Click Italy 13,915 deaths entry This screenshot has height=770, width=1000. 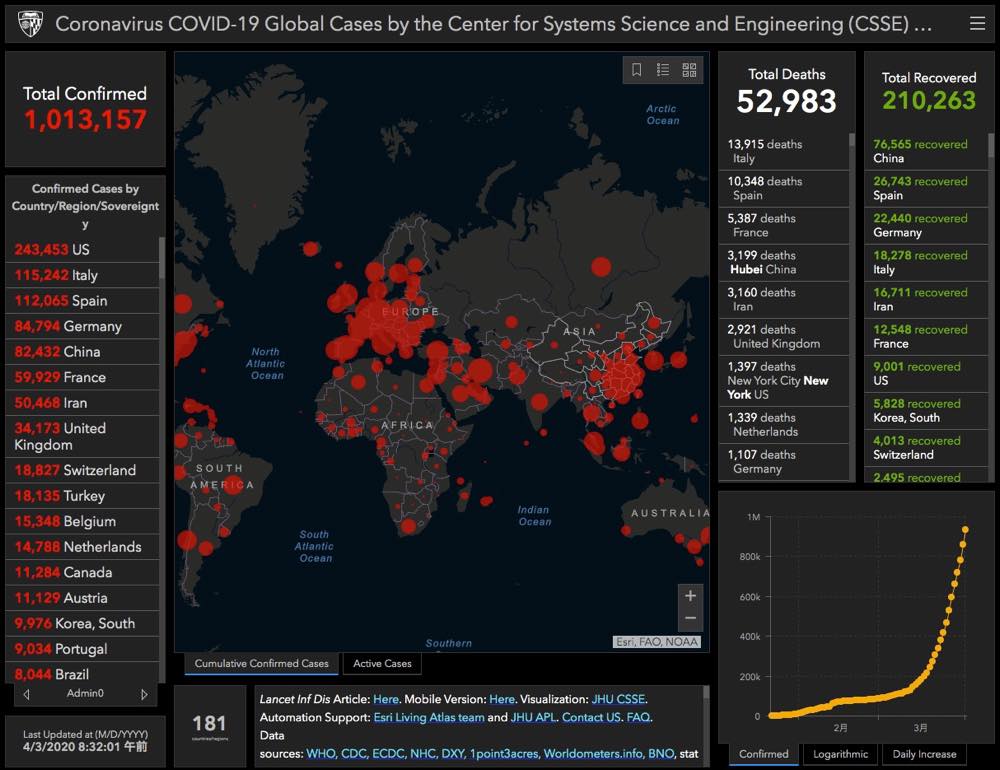coord(784,151)
